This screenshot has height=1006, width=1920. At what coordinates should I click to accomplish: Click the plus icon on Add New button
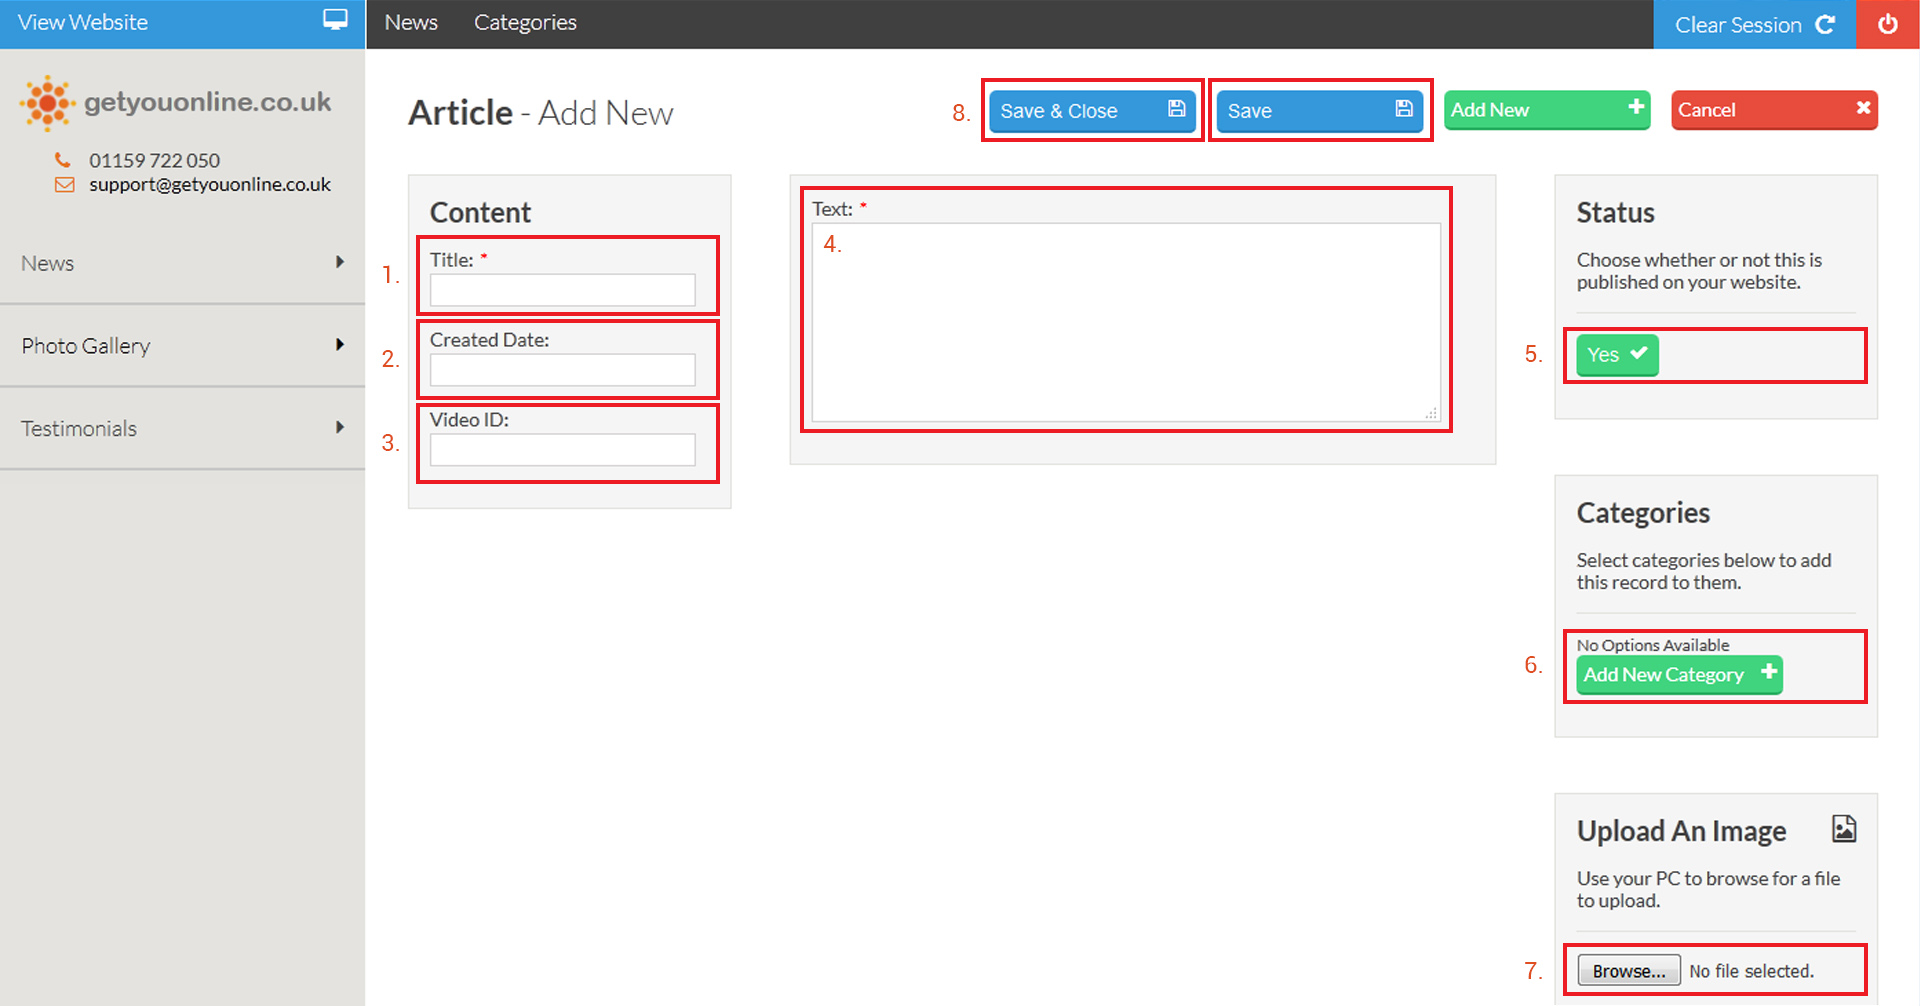1636,106
